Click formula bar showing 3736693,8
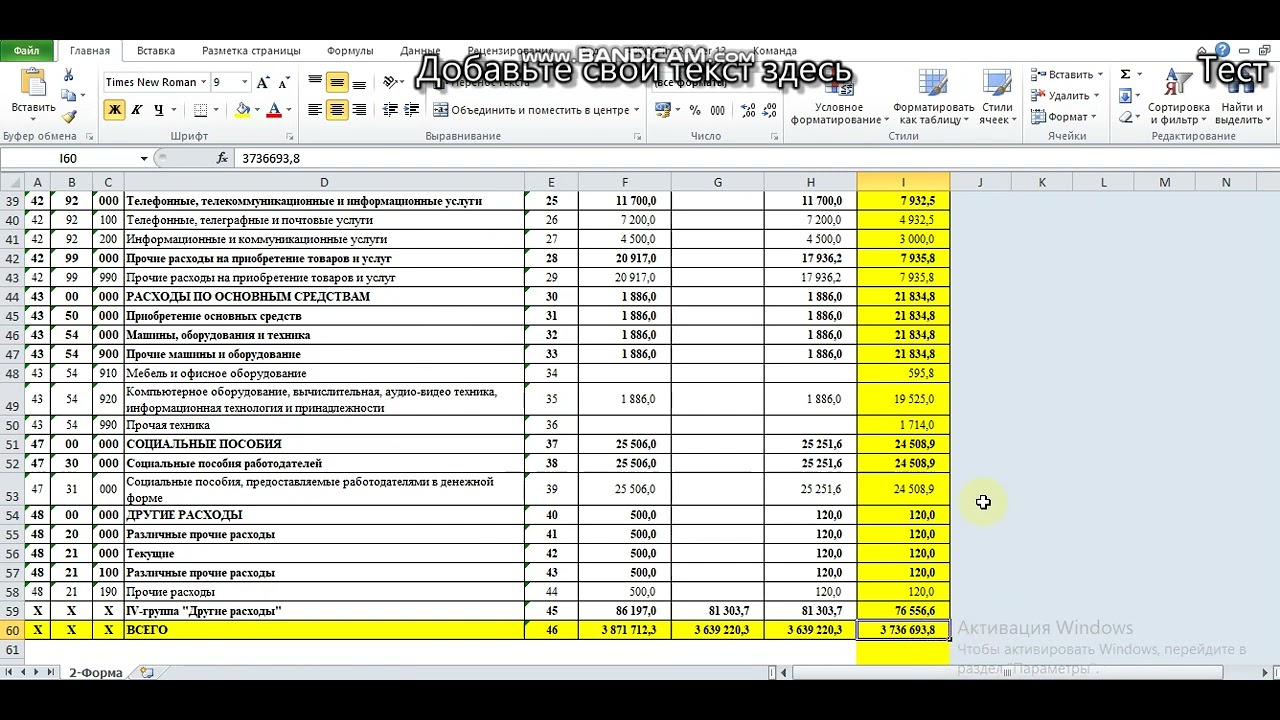Image resolution: width=1280 pixels, height=720 pixels. 755,158
